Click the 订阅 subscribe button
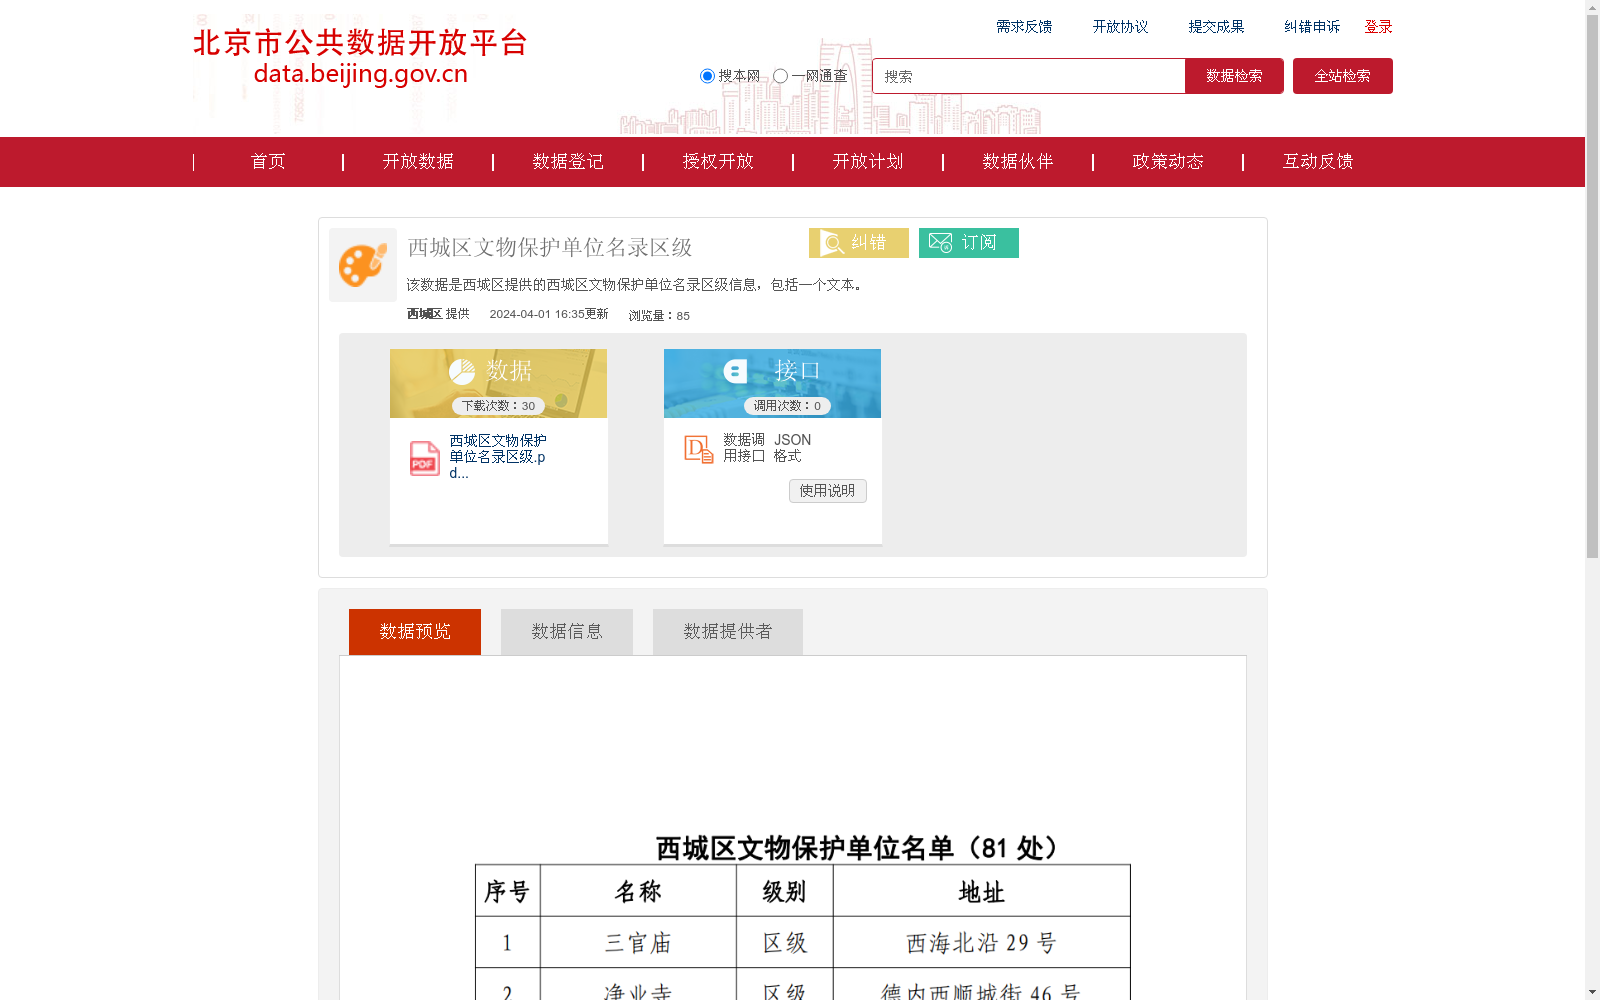 [969, 243]
